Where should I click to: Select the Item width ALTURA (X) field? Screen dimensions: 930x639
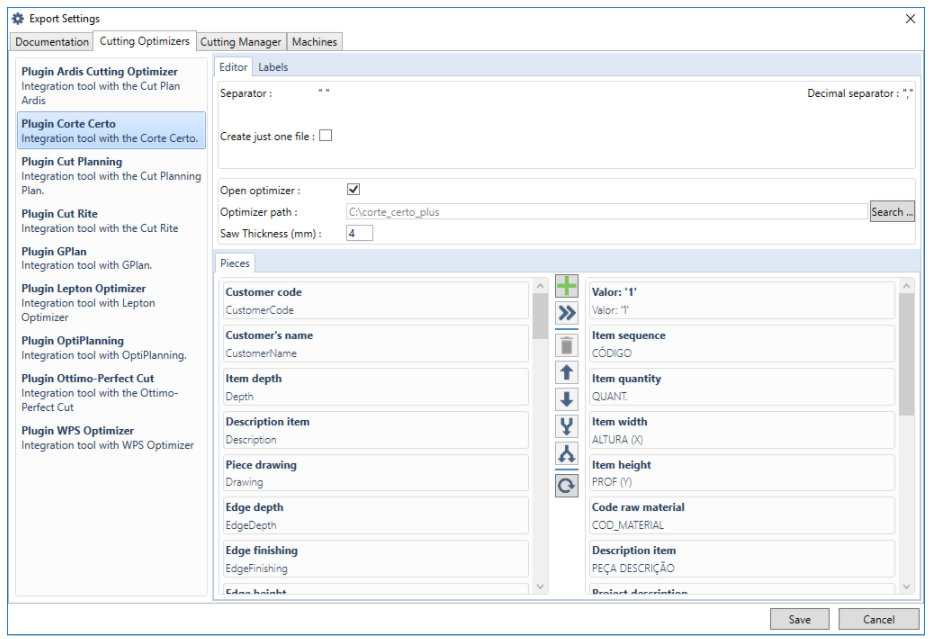[x=742, y=430]
